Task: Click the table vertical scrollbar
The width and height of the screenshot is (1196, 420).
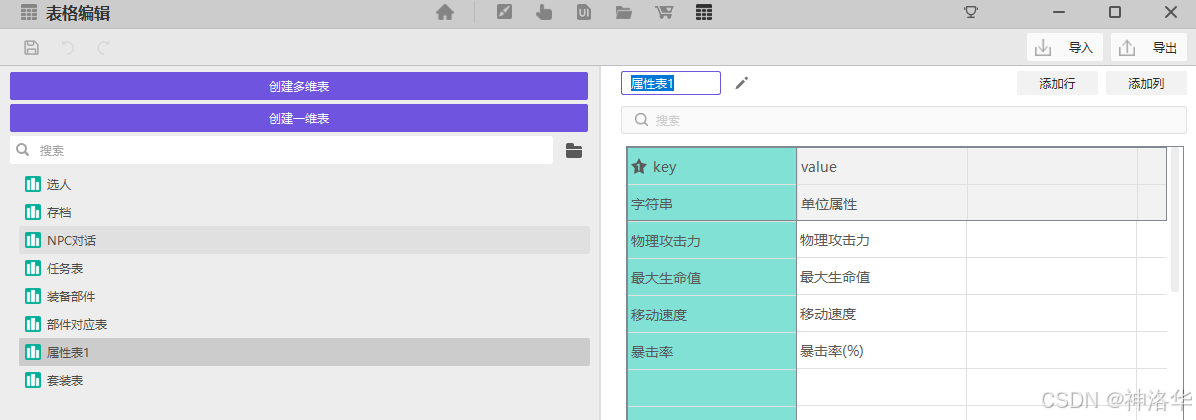Action: (x=1175, y=220)
